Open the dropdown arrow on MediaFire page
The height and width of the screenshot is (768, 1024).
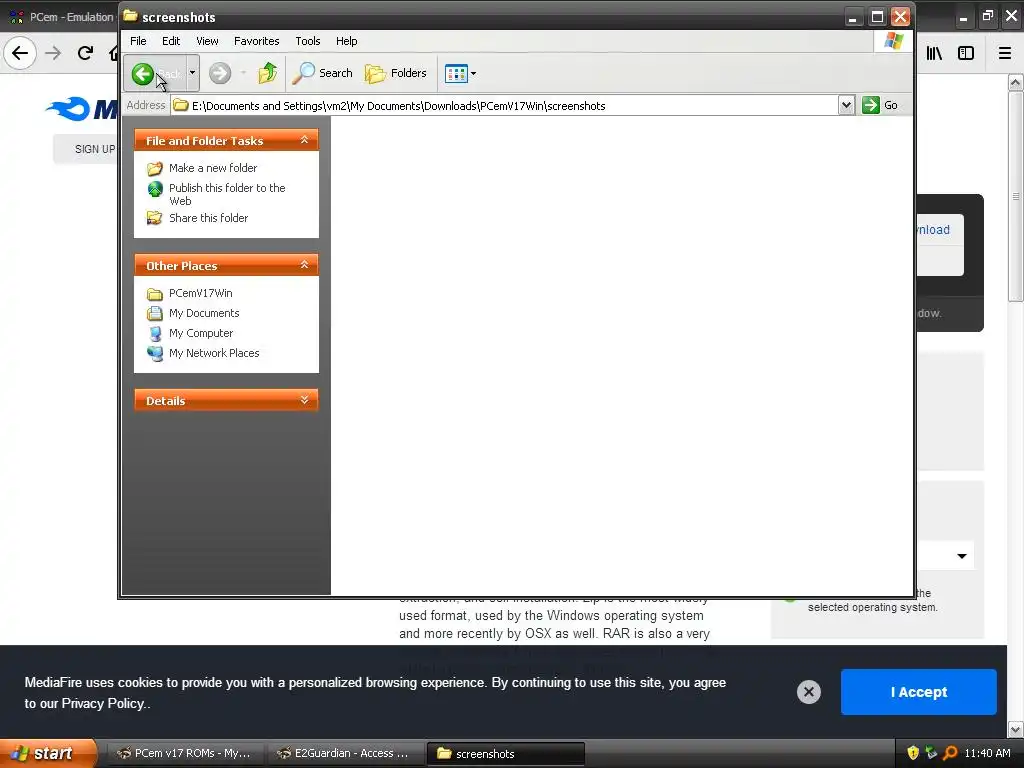pyautogui.click(x=961, y=556)
